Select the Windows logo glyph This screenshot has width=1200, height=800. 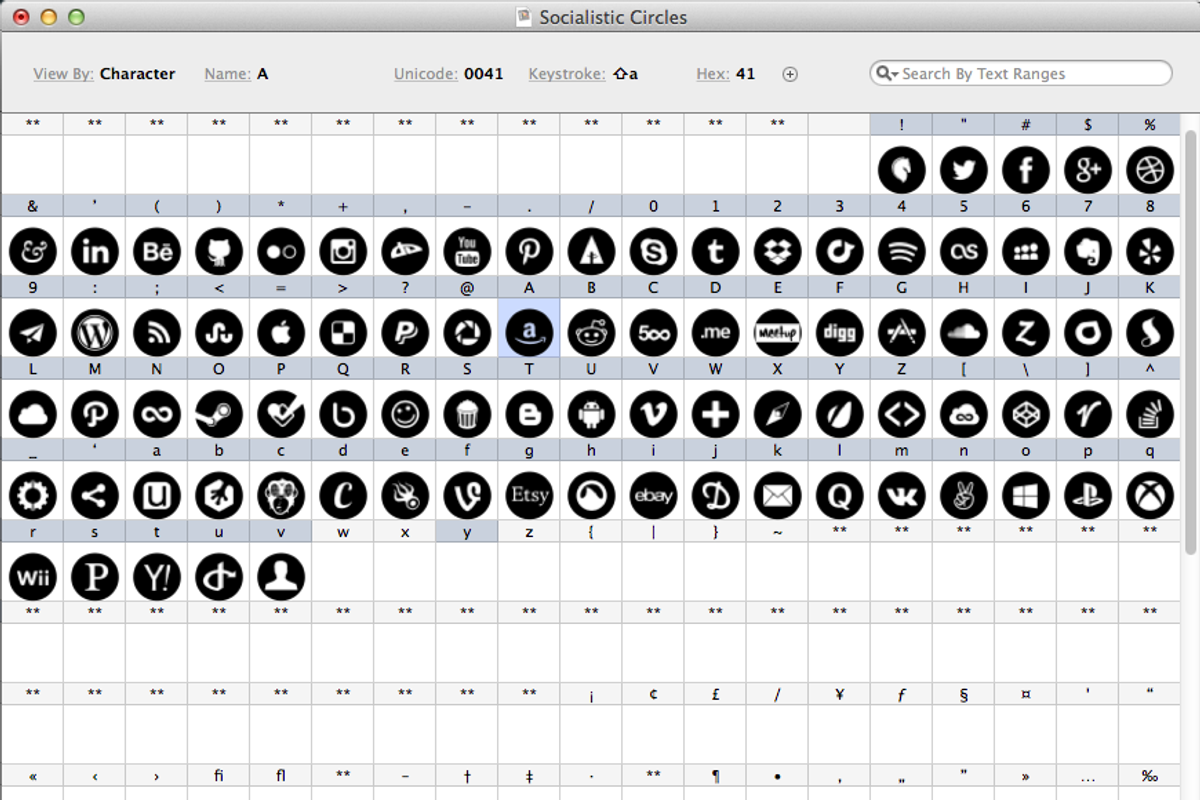tap(1025, 494)
